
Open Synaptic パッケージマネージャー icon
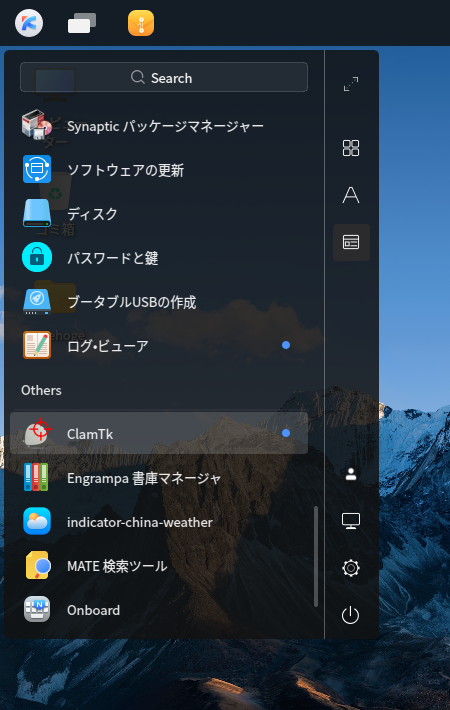click(37, 125)
